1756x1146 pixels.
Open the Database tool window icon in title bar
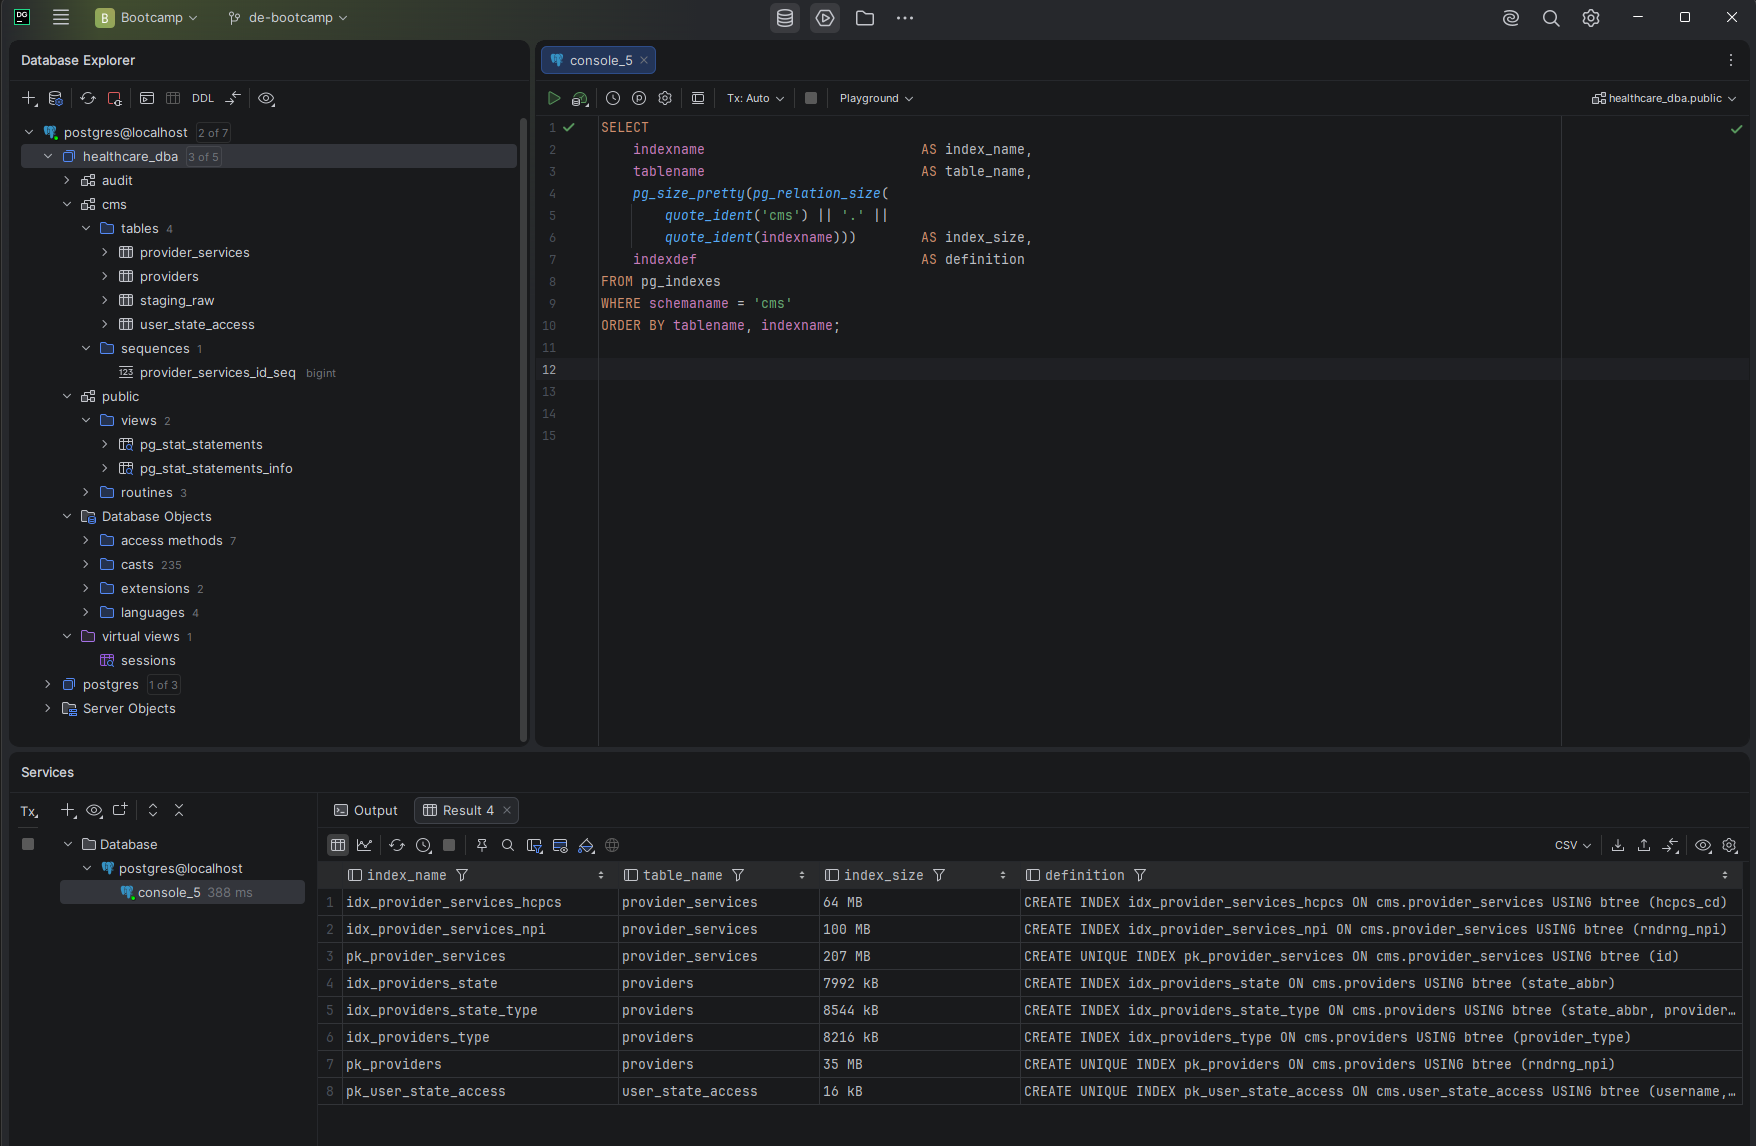785,18
